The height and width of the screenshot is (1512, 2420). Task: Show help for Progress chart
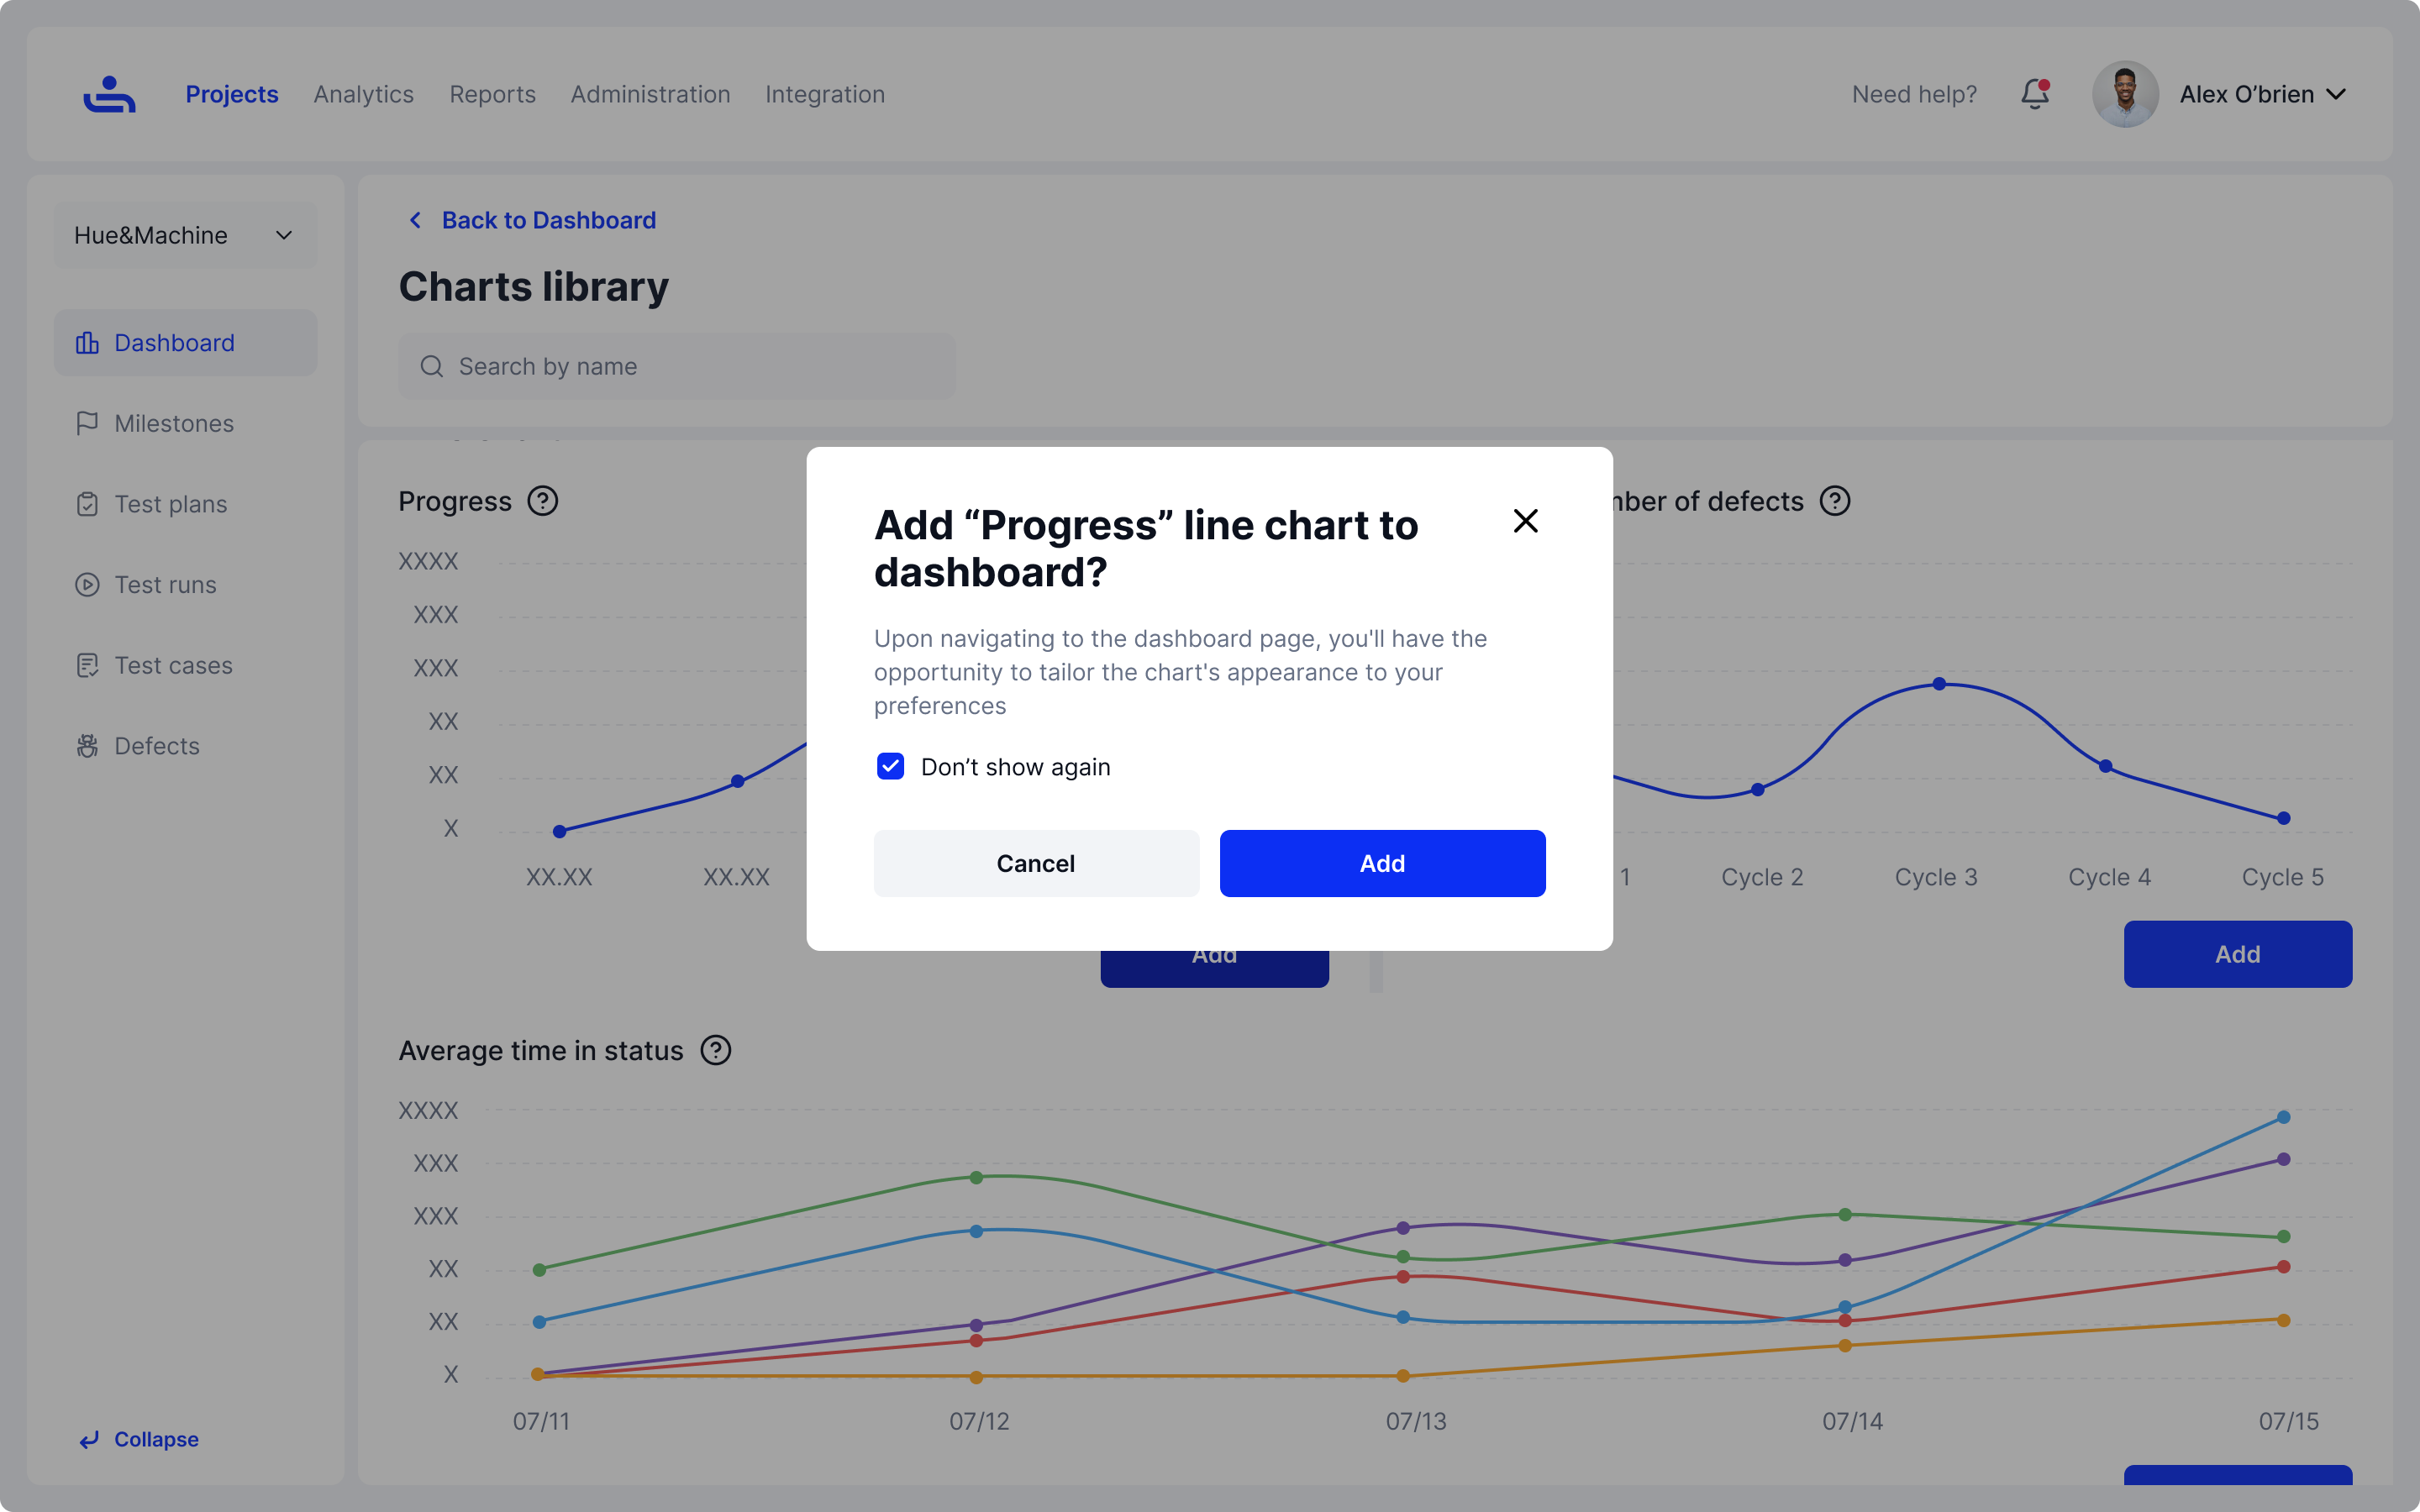pyautogui.click(x=543, y=501)
